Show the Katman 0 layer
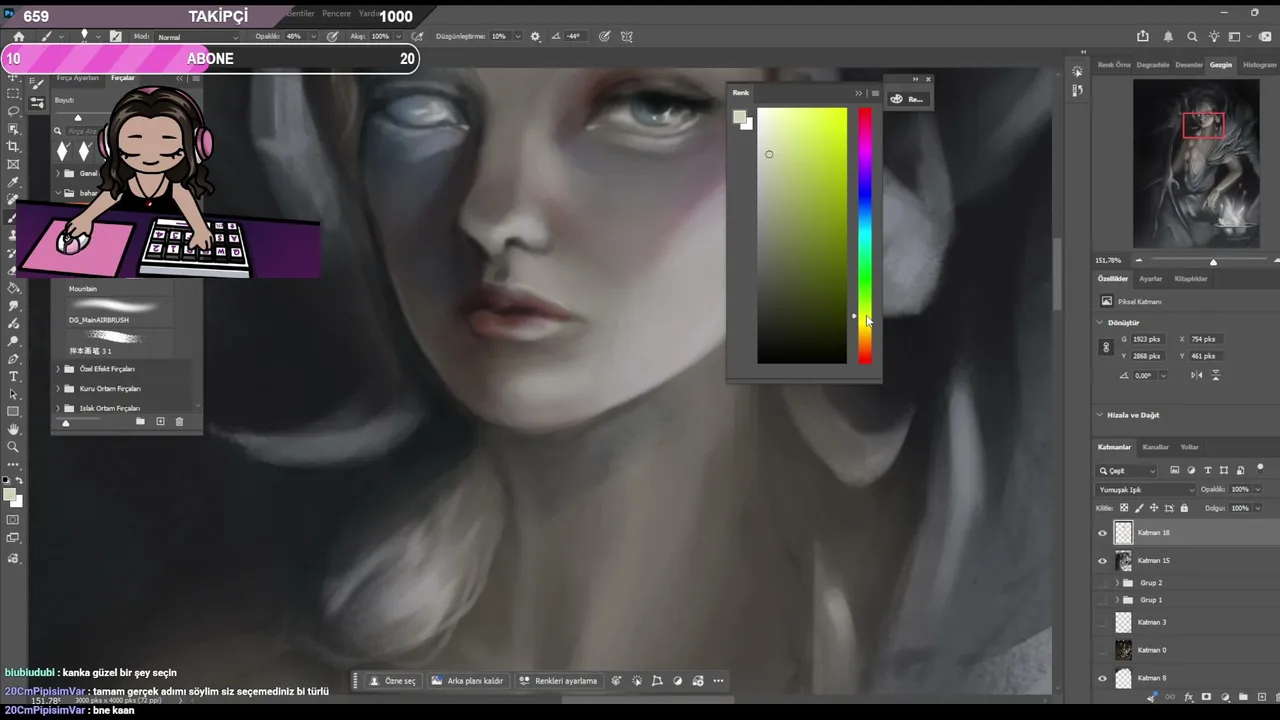The height and width of the screenshot is (720, 1280). click(x=1103, y=650)
